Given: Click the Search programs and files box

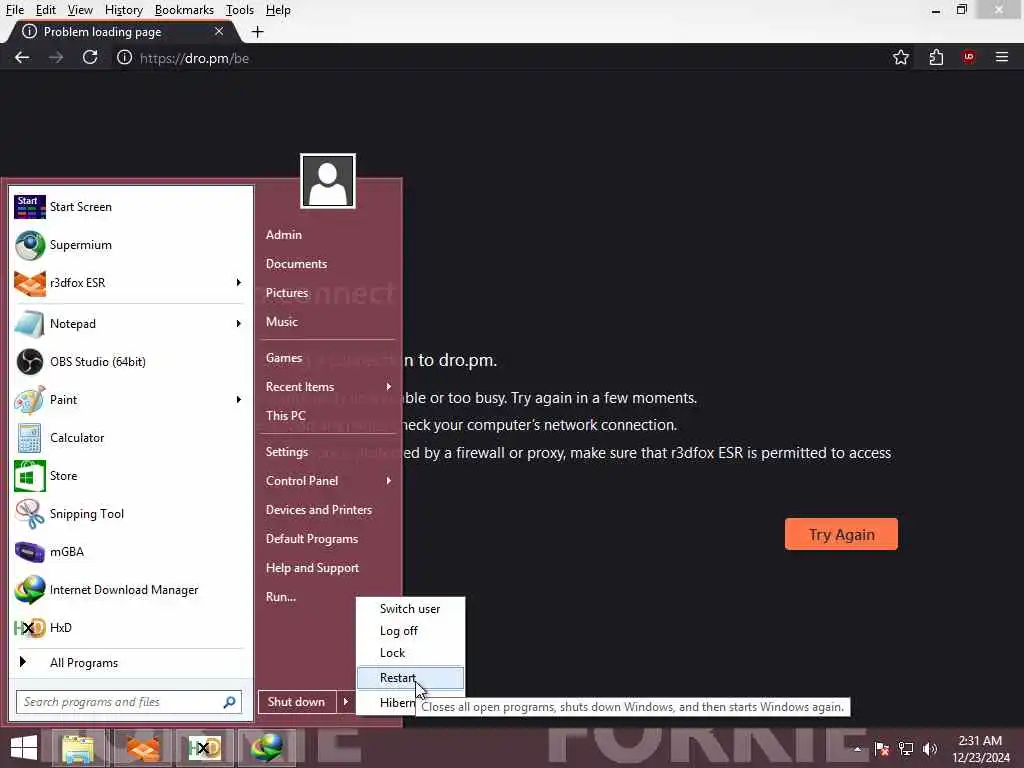Looking at the screenshot, I should (x=129, y=702).
